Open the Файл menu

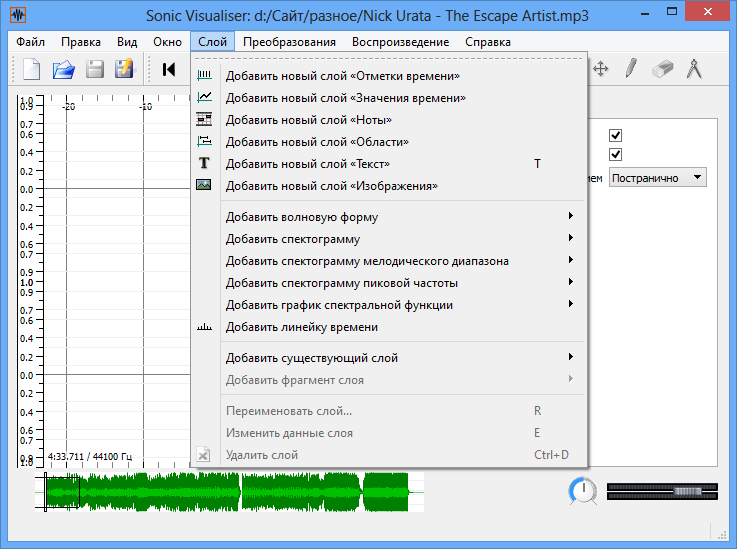click(31, 42)
